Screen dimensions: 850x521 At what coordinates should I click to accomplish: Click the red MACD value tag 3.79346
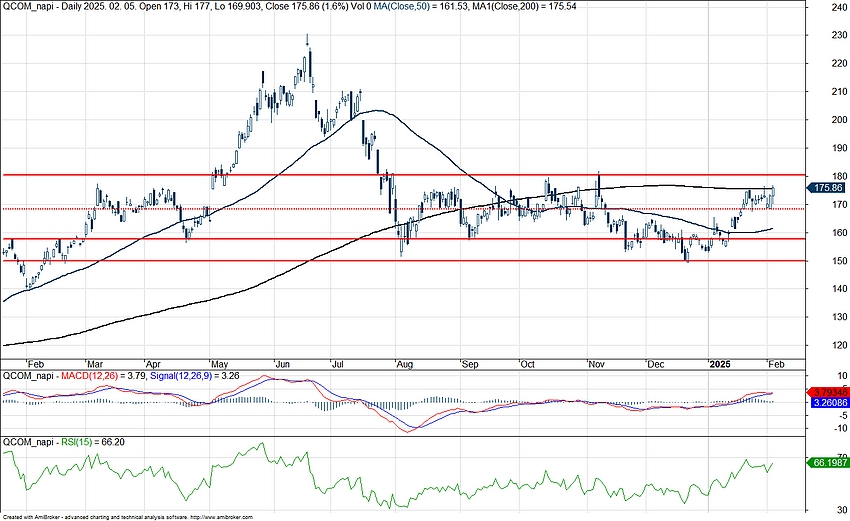coord(827,392)
